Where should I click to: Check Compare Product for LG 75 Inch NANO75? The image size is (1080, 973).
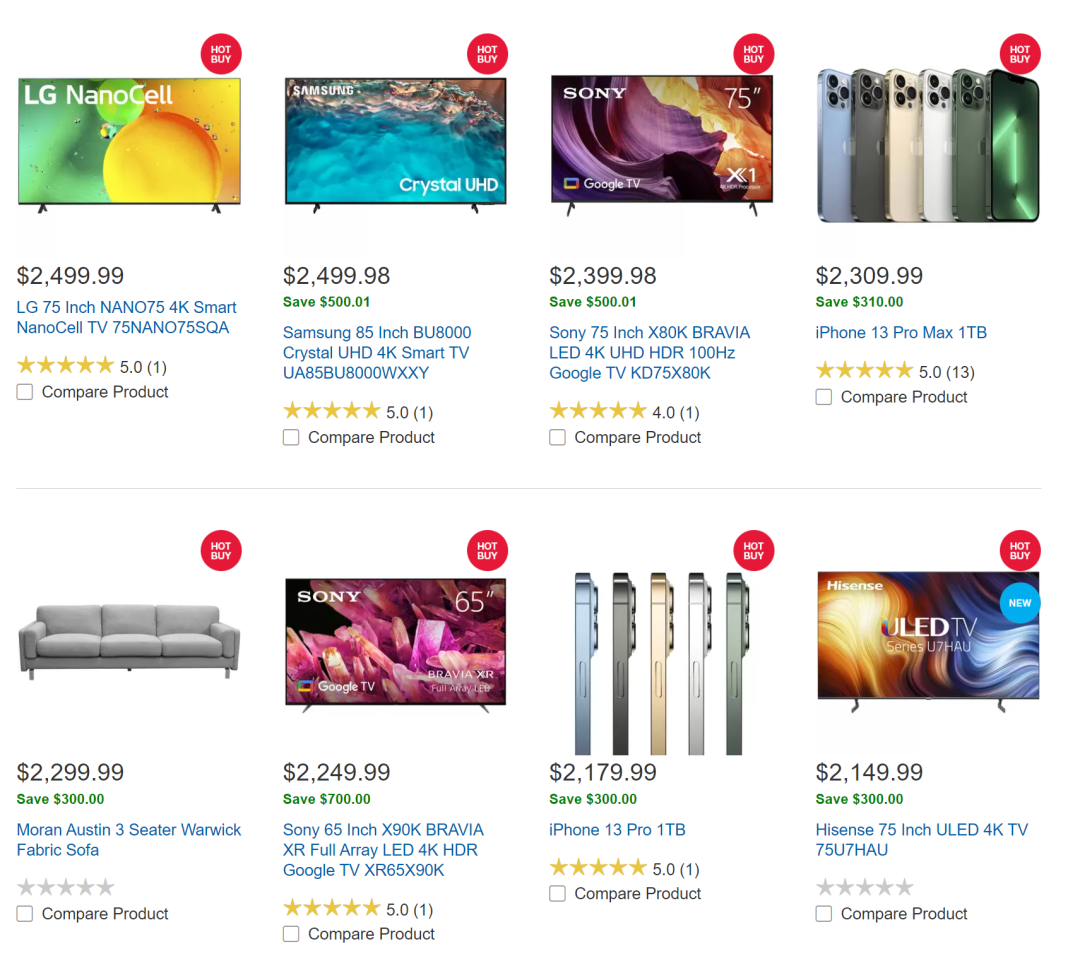[25, 392]
